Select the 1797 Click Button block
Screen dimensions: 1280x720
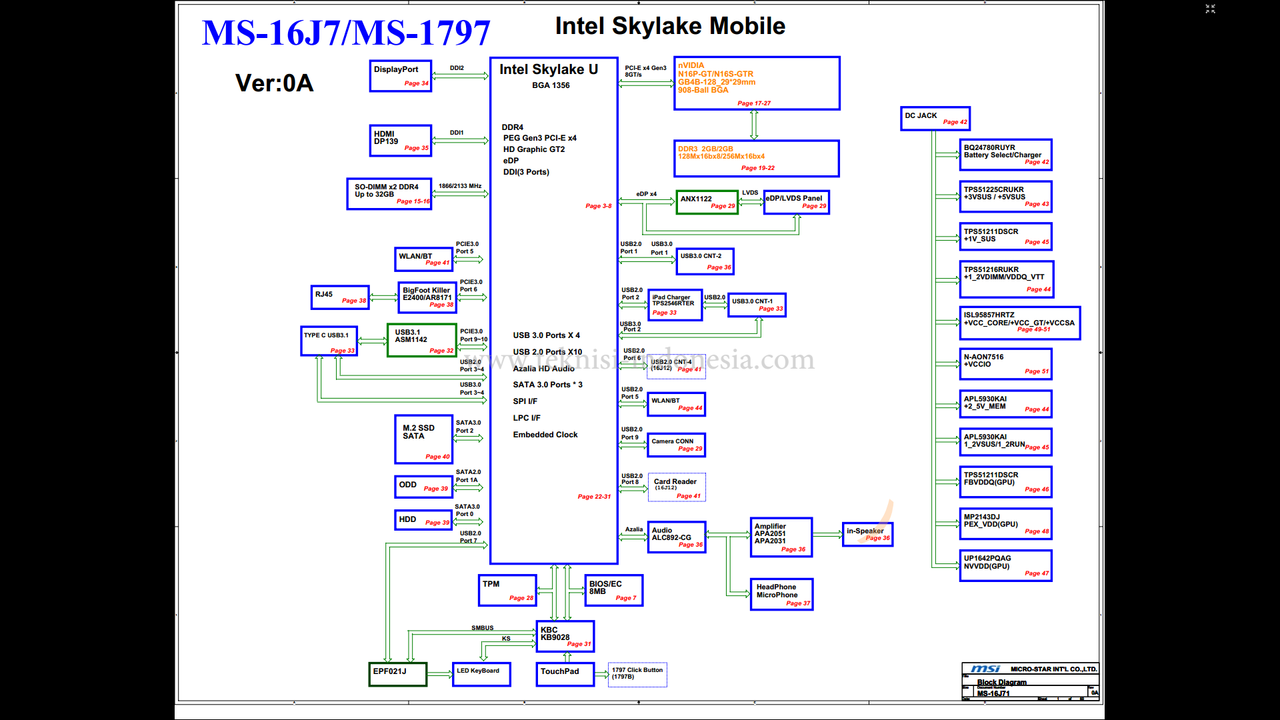pyautogui.click(x=637, y=674)
